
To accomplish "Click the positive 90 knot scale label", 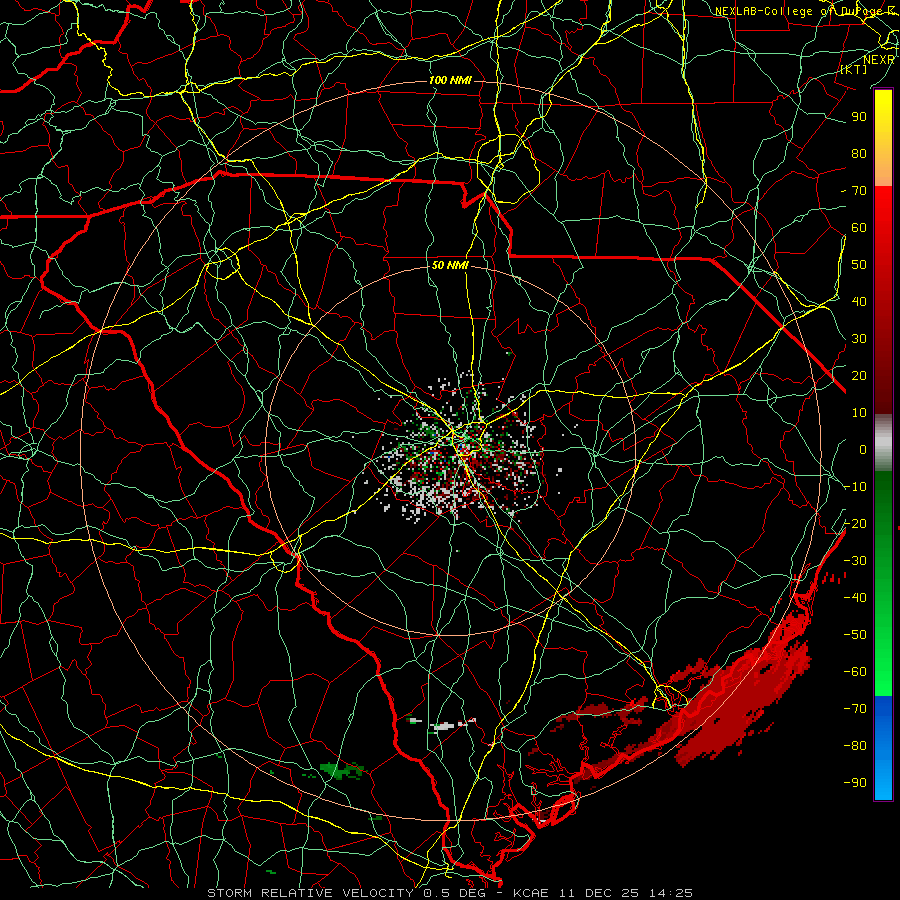I will tap(859, 117).
